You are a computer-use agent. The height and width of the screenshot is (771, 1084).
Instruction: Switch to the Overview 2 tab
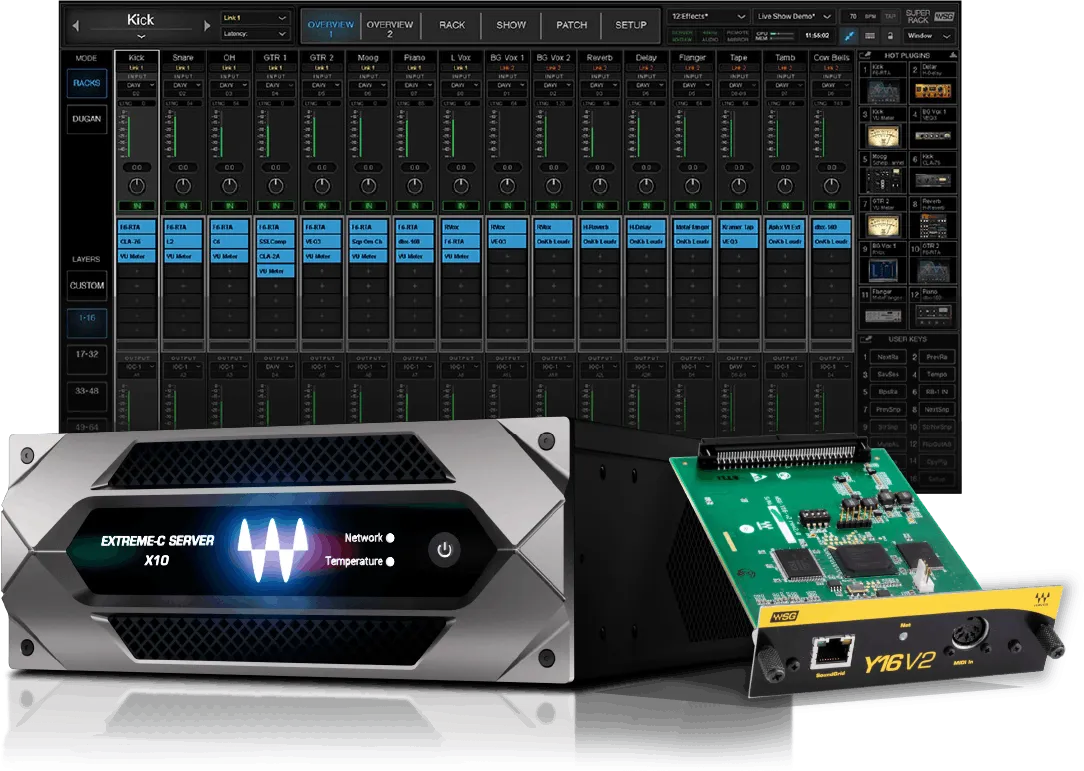[390, 28]
